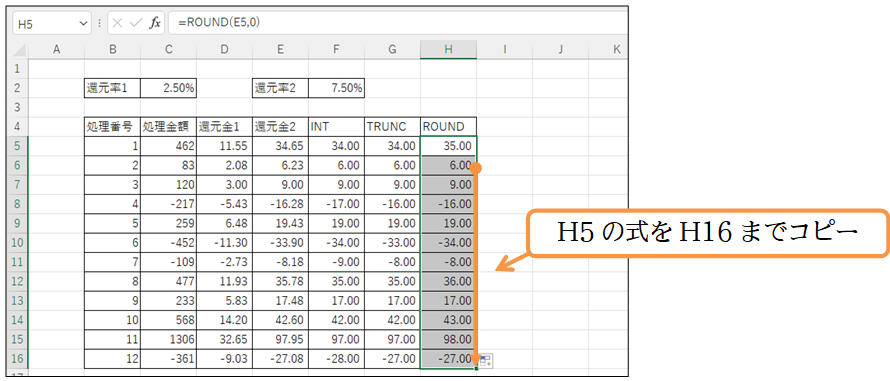The height and width of the screenshot is (381, 890).
Task: Select cell with value 1306
Action: (169, 339)
